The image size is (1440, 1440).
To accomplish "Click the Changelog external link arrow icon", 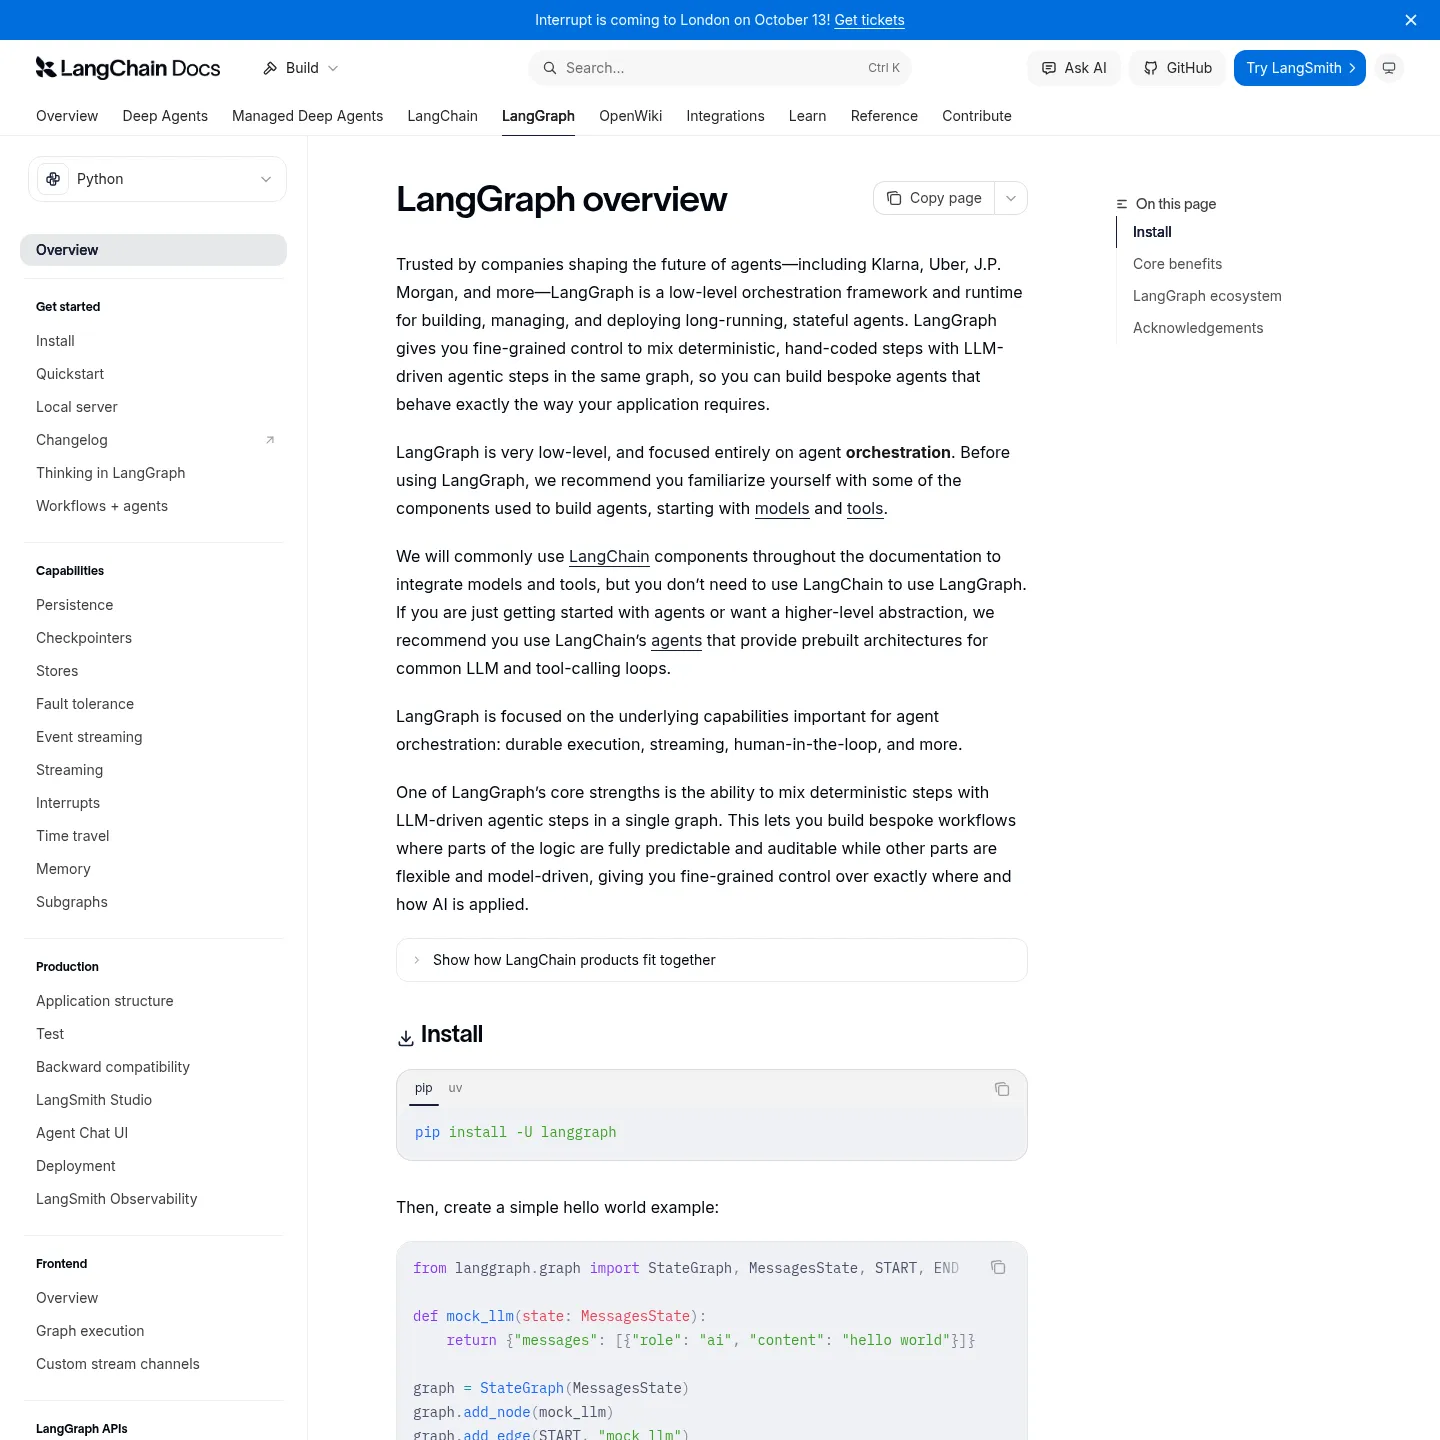I will coord(270,440).
